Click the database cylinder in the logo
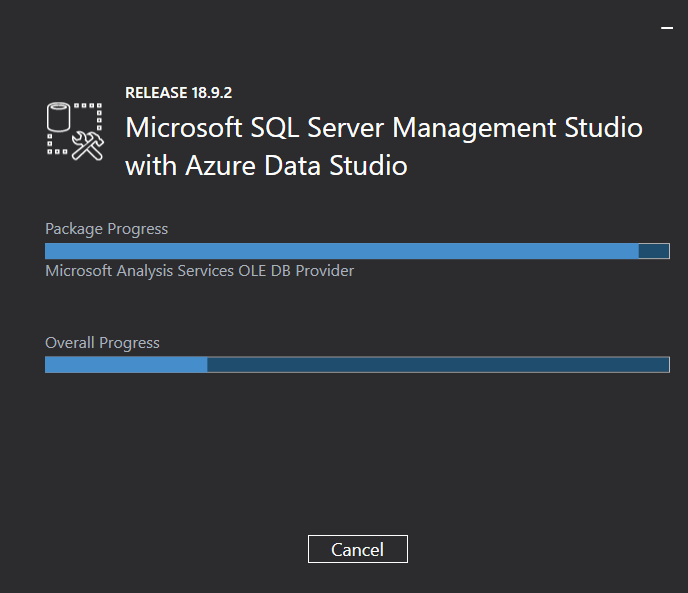The height and width of the screenshot is (593, 688). tap(58, 117)
